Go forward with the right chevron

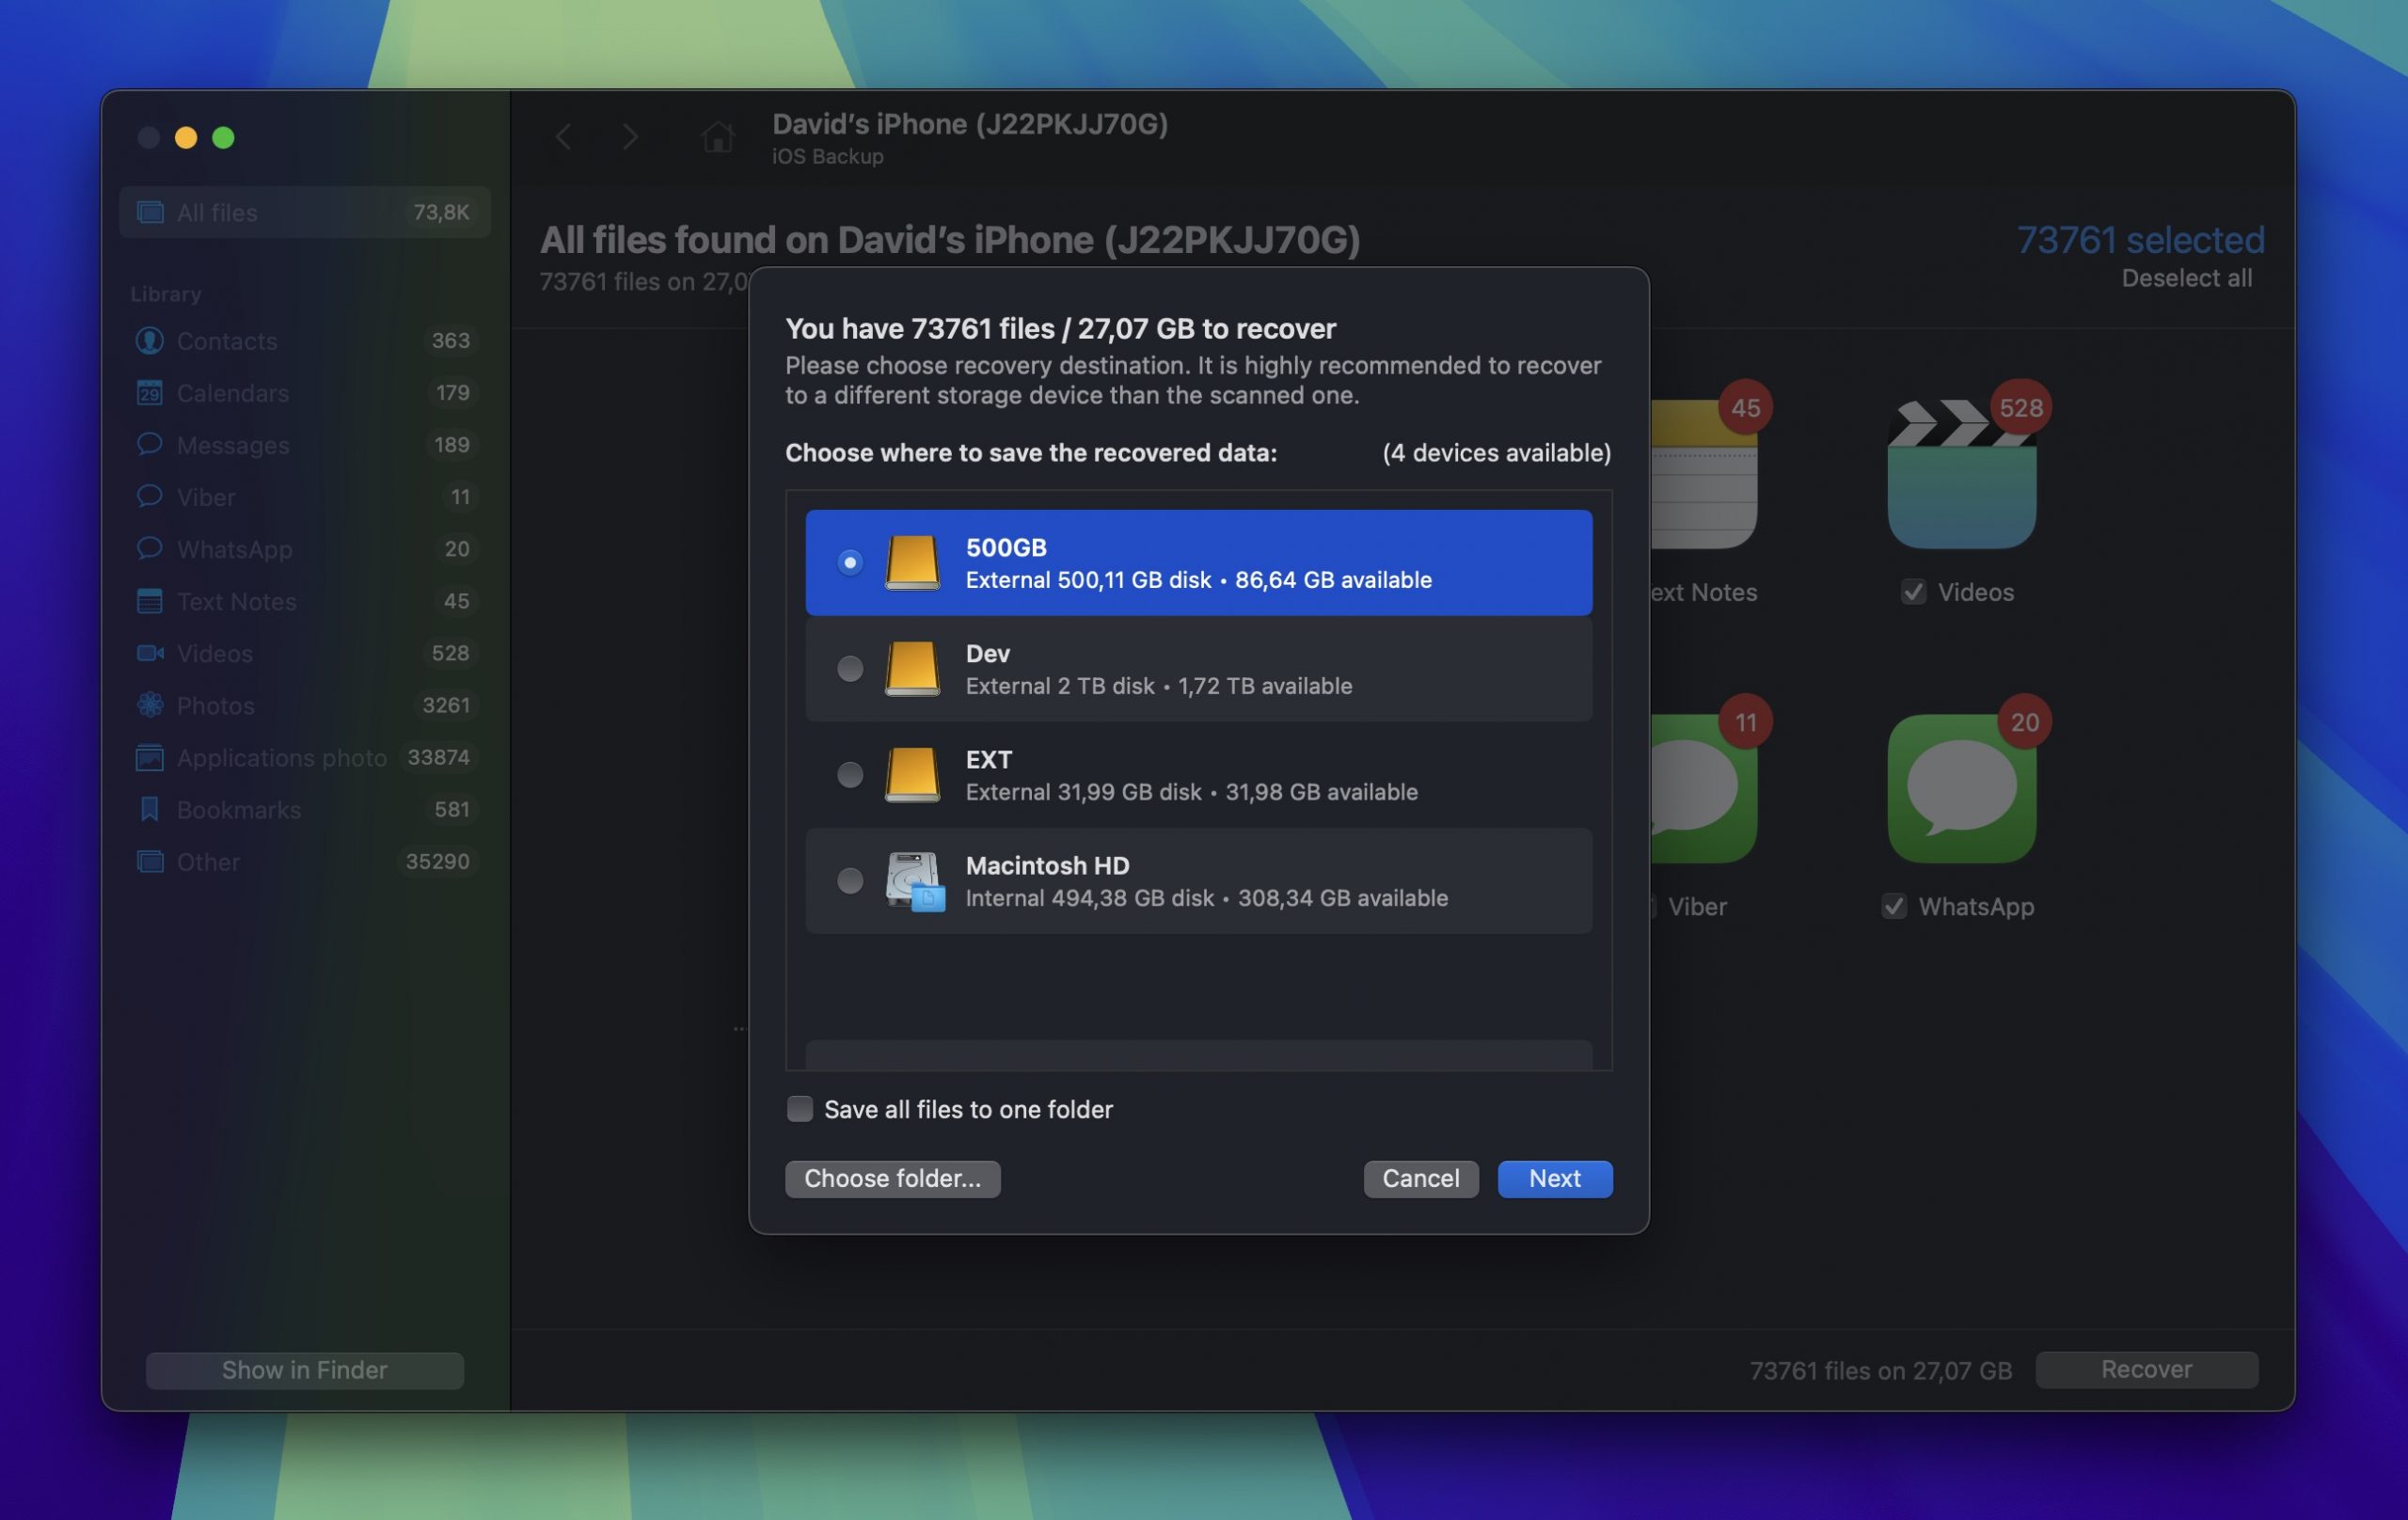click(630, 137)
